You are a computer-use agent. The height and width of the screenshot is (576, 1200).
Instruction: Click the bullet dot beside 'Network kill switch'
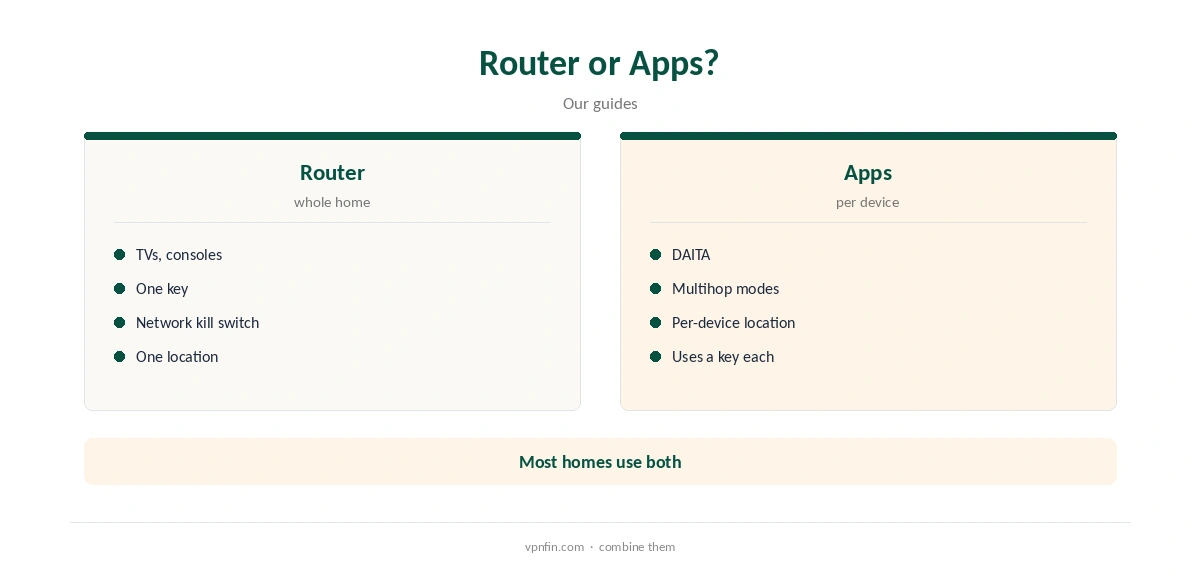click(120, 323)
